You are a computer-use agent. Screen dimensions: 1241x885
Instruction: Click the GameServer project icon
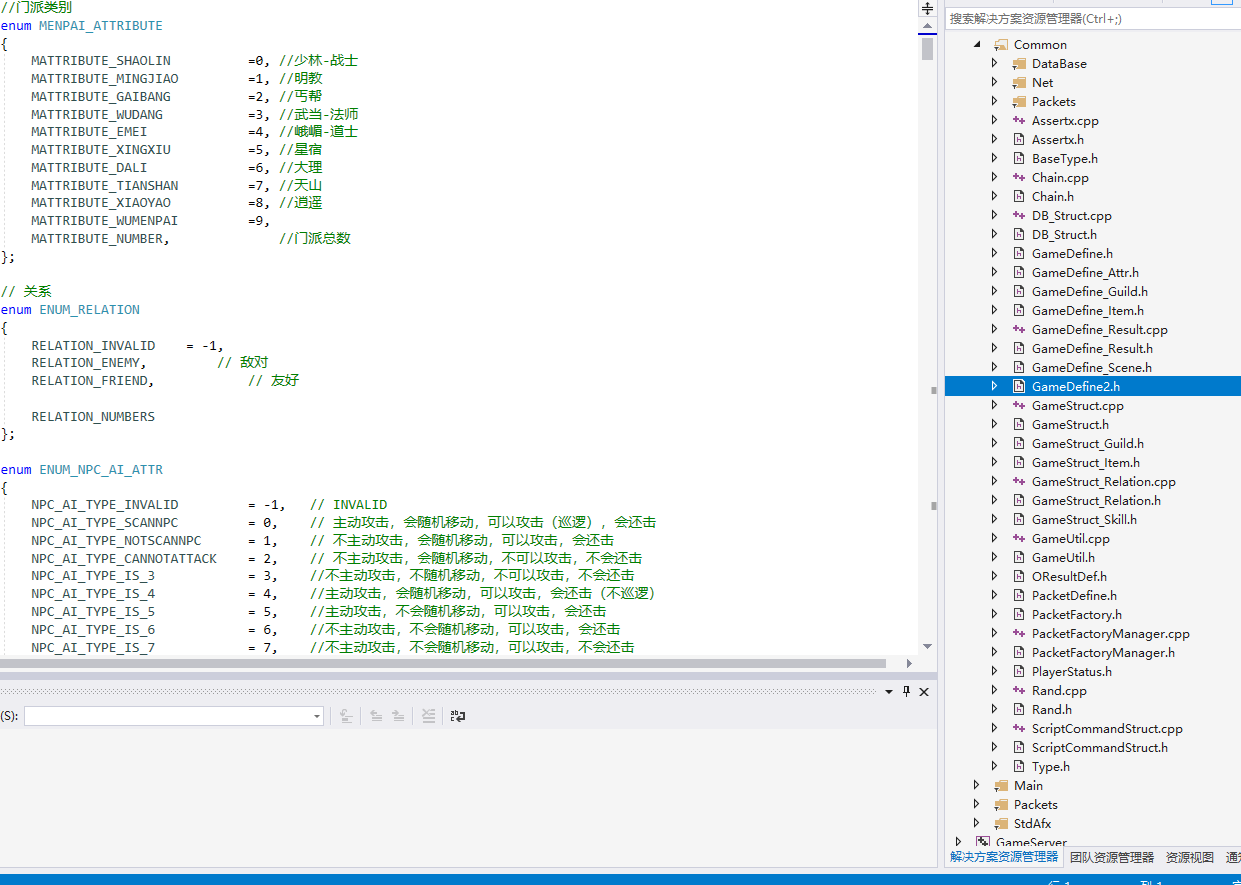click(x=983, y=843)
